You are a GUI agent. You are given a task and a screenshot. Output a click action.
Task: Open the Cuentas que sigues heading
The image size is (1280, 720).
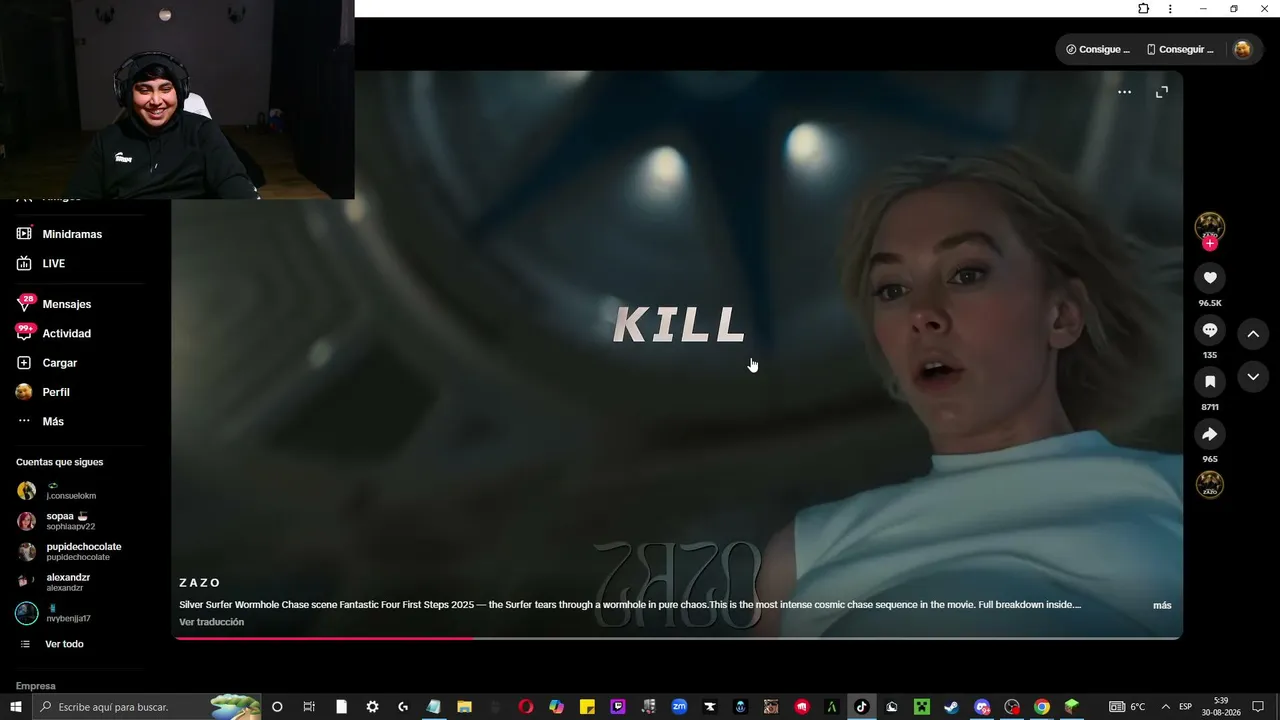(60, 462)
